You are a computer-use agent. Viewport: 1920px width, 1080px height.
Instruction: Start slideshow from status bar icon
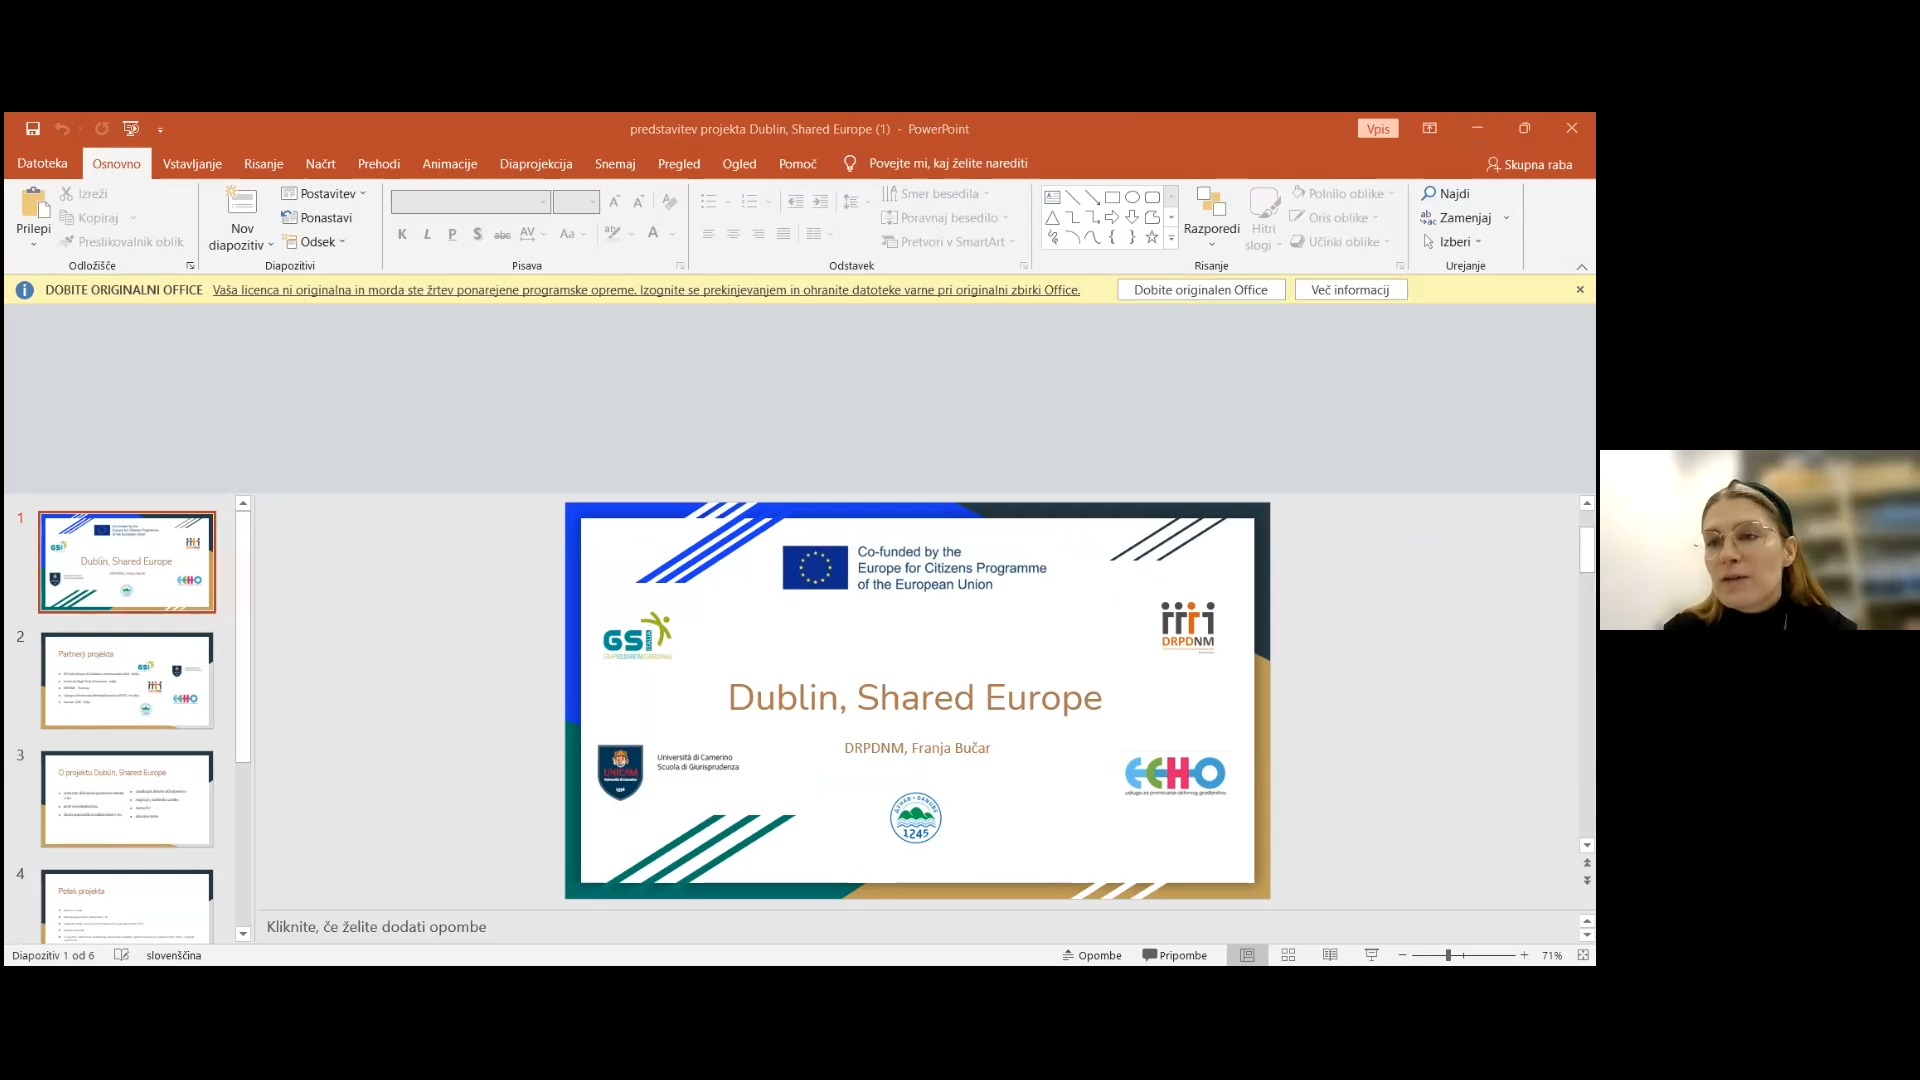[x=1372, y=956]
